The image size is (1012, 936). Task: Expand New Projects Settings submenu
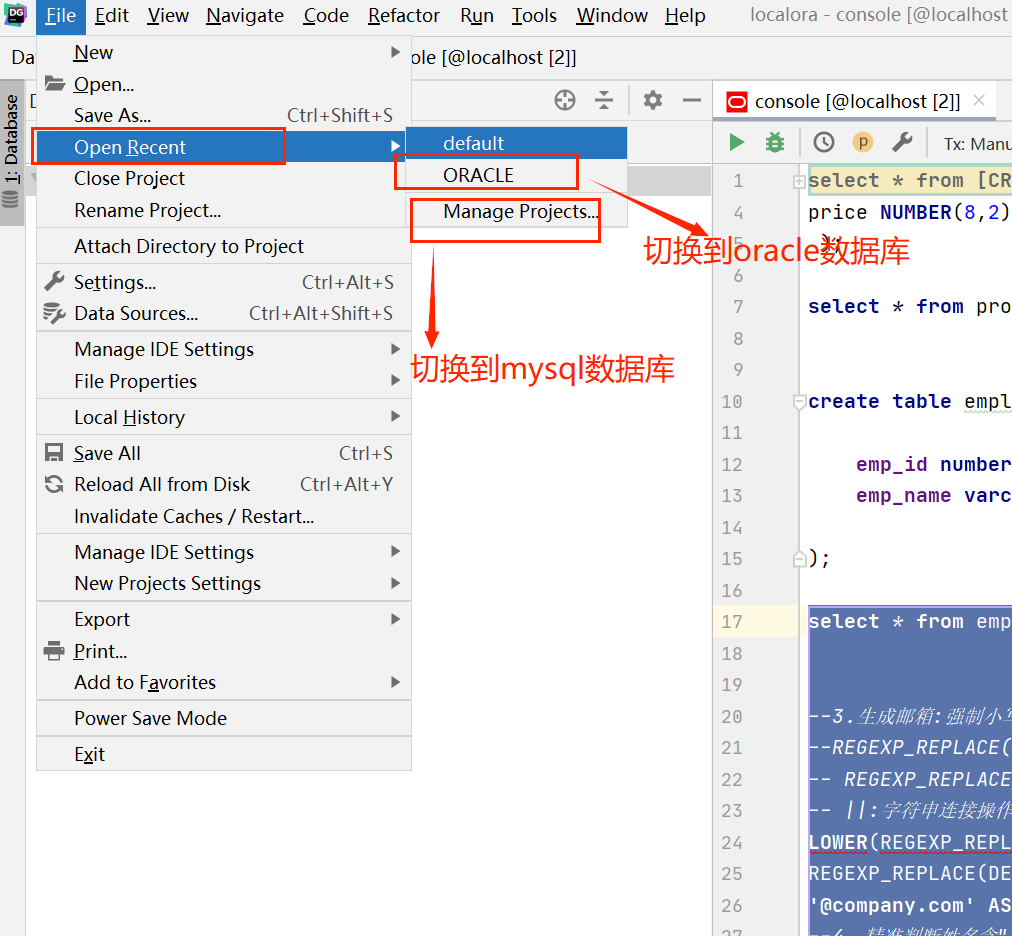point(223,584)
